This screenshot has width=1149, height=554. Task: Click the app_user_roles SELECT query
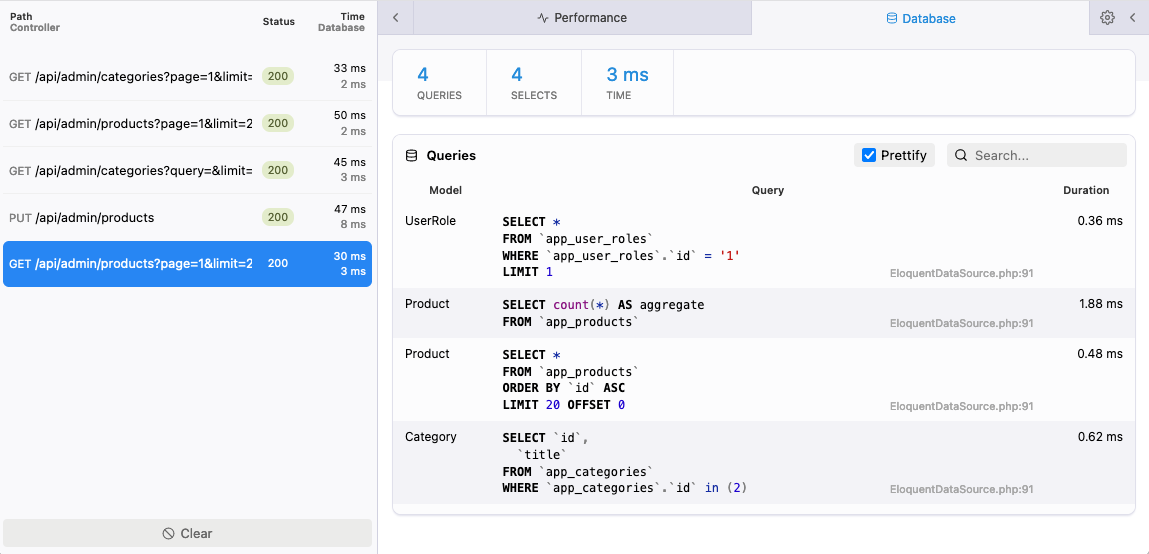pos(622,247)
